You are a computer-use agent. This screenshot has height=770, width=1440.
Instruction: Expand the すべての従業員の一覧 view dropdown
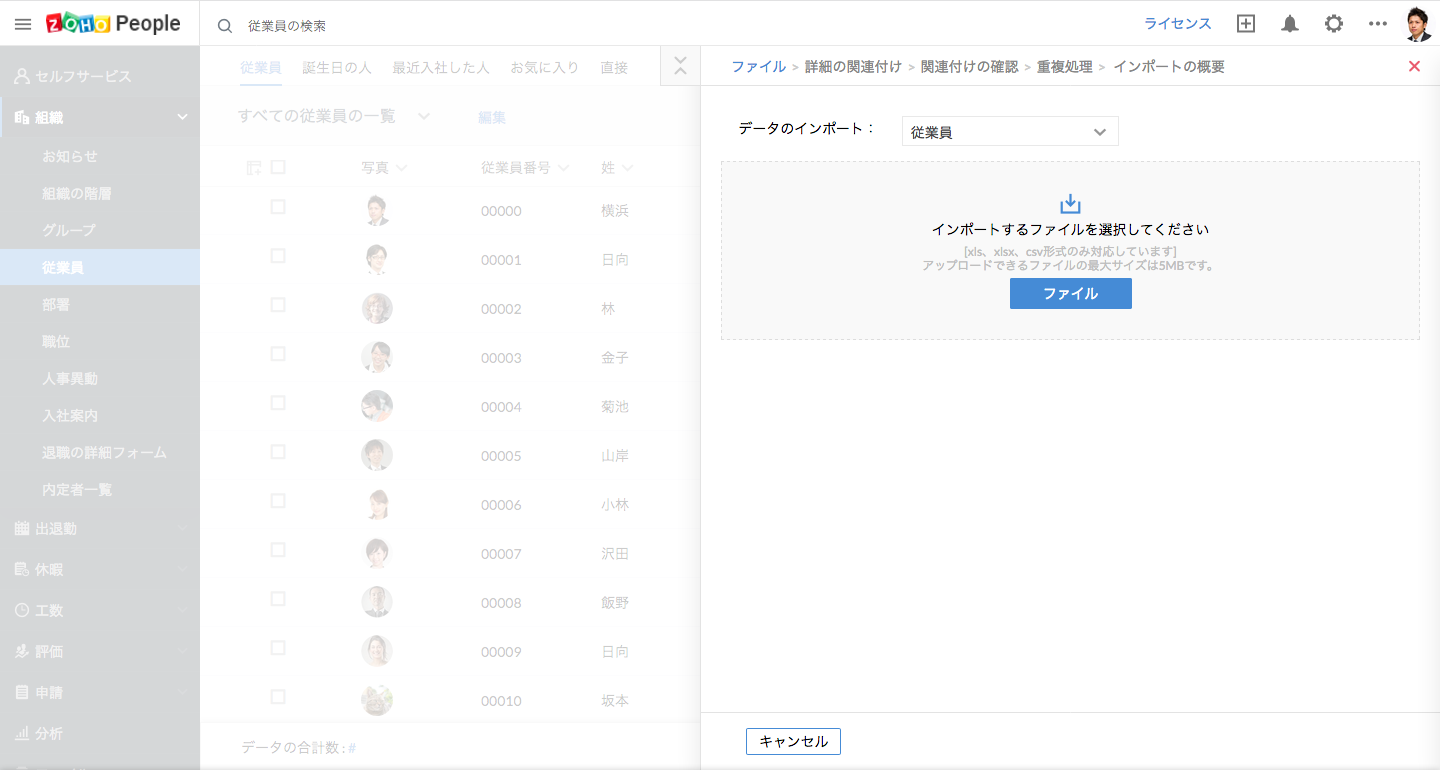click(x=424, y=117)
